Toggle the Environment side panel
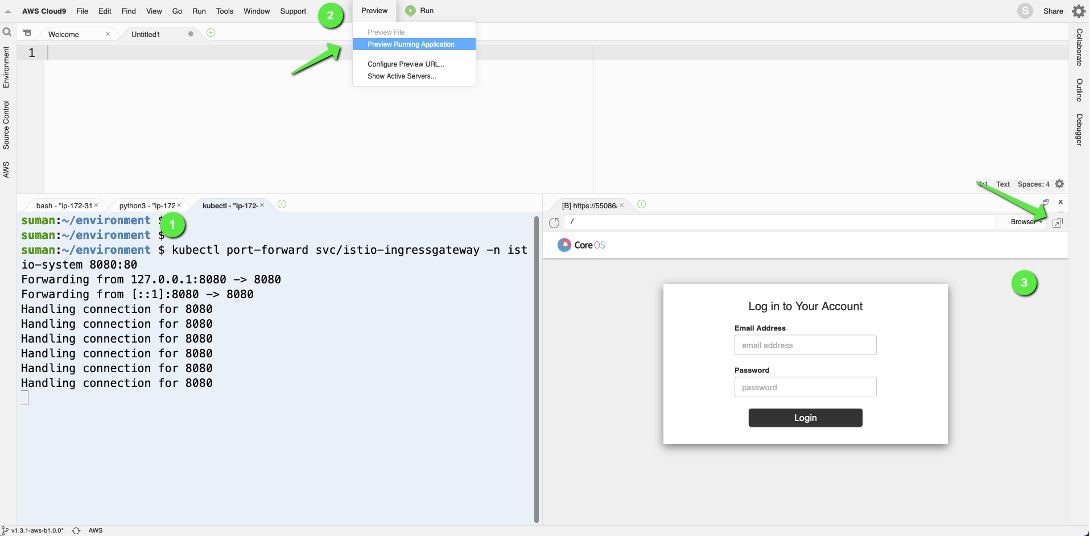1090x536 pixels. pyautogui.click(x=6, y=67)
